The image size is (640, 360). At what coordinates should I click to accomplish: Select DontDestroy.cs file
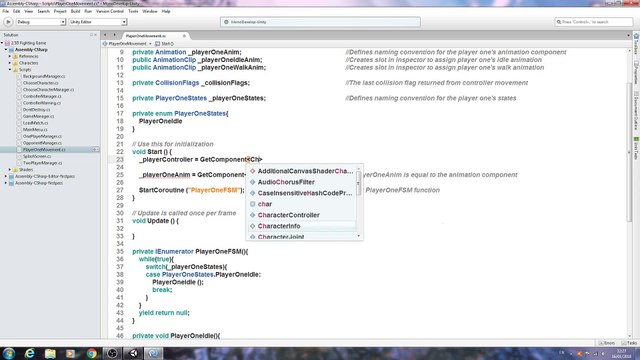click(36, 109)
